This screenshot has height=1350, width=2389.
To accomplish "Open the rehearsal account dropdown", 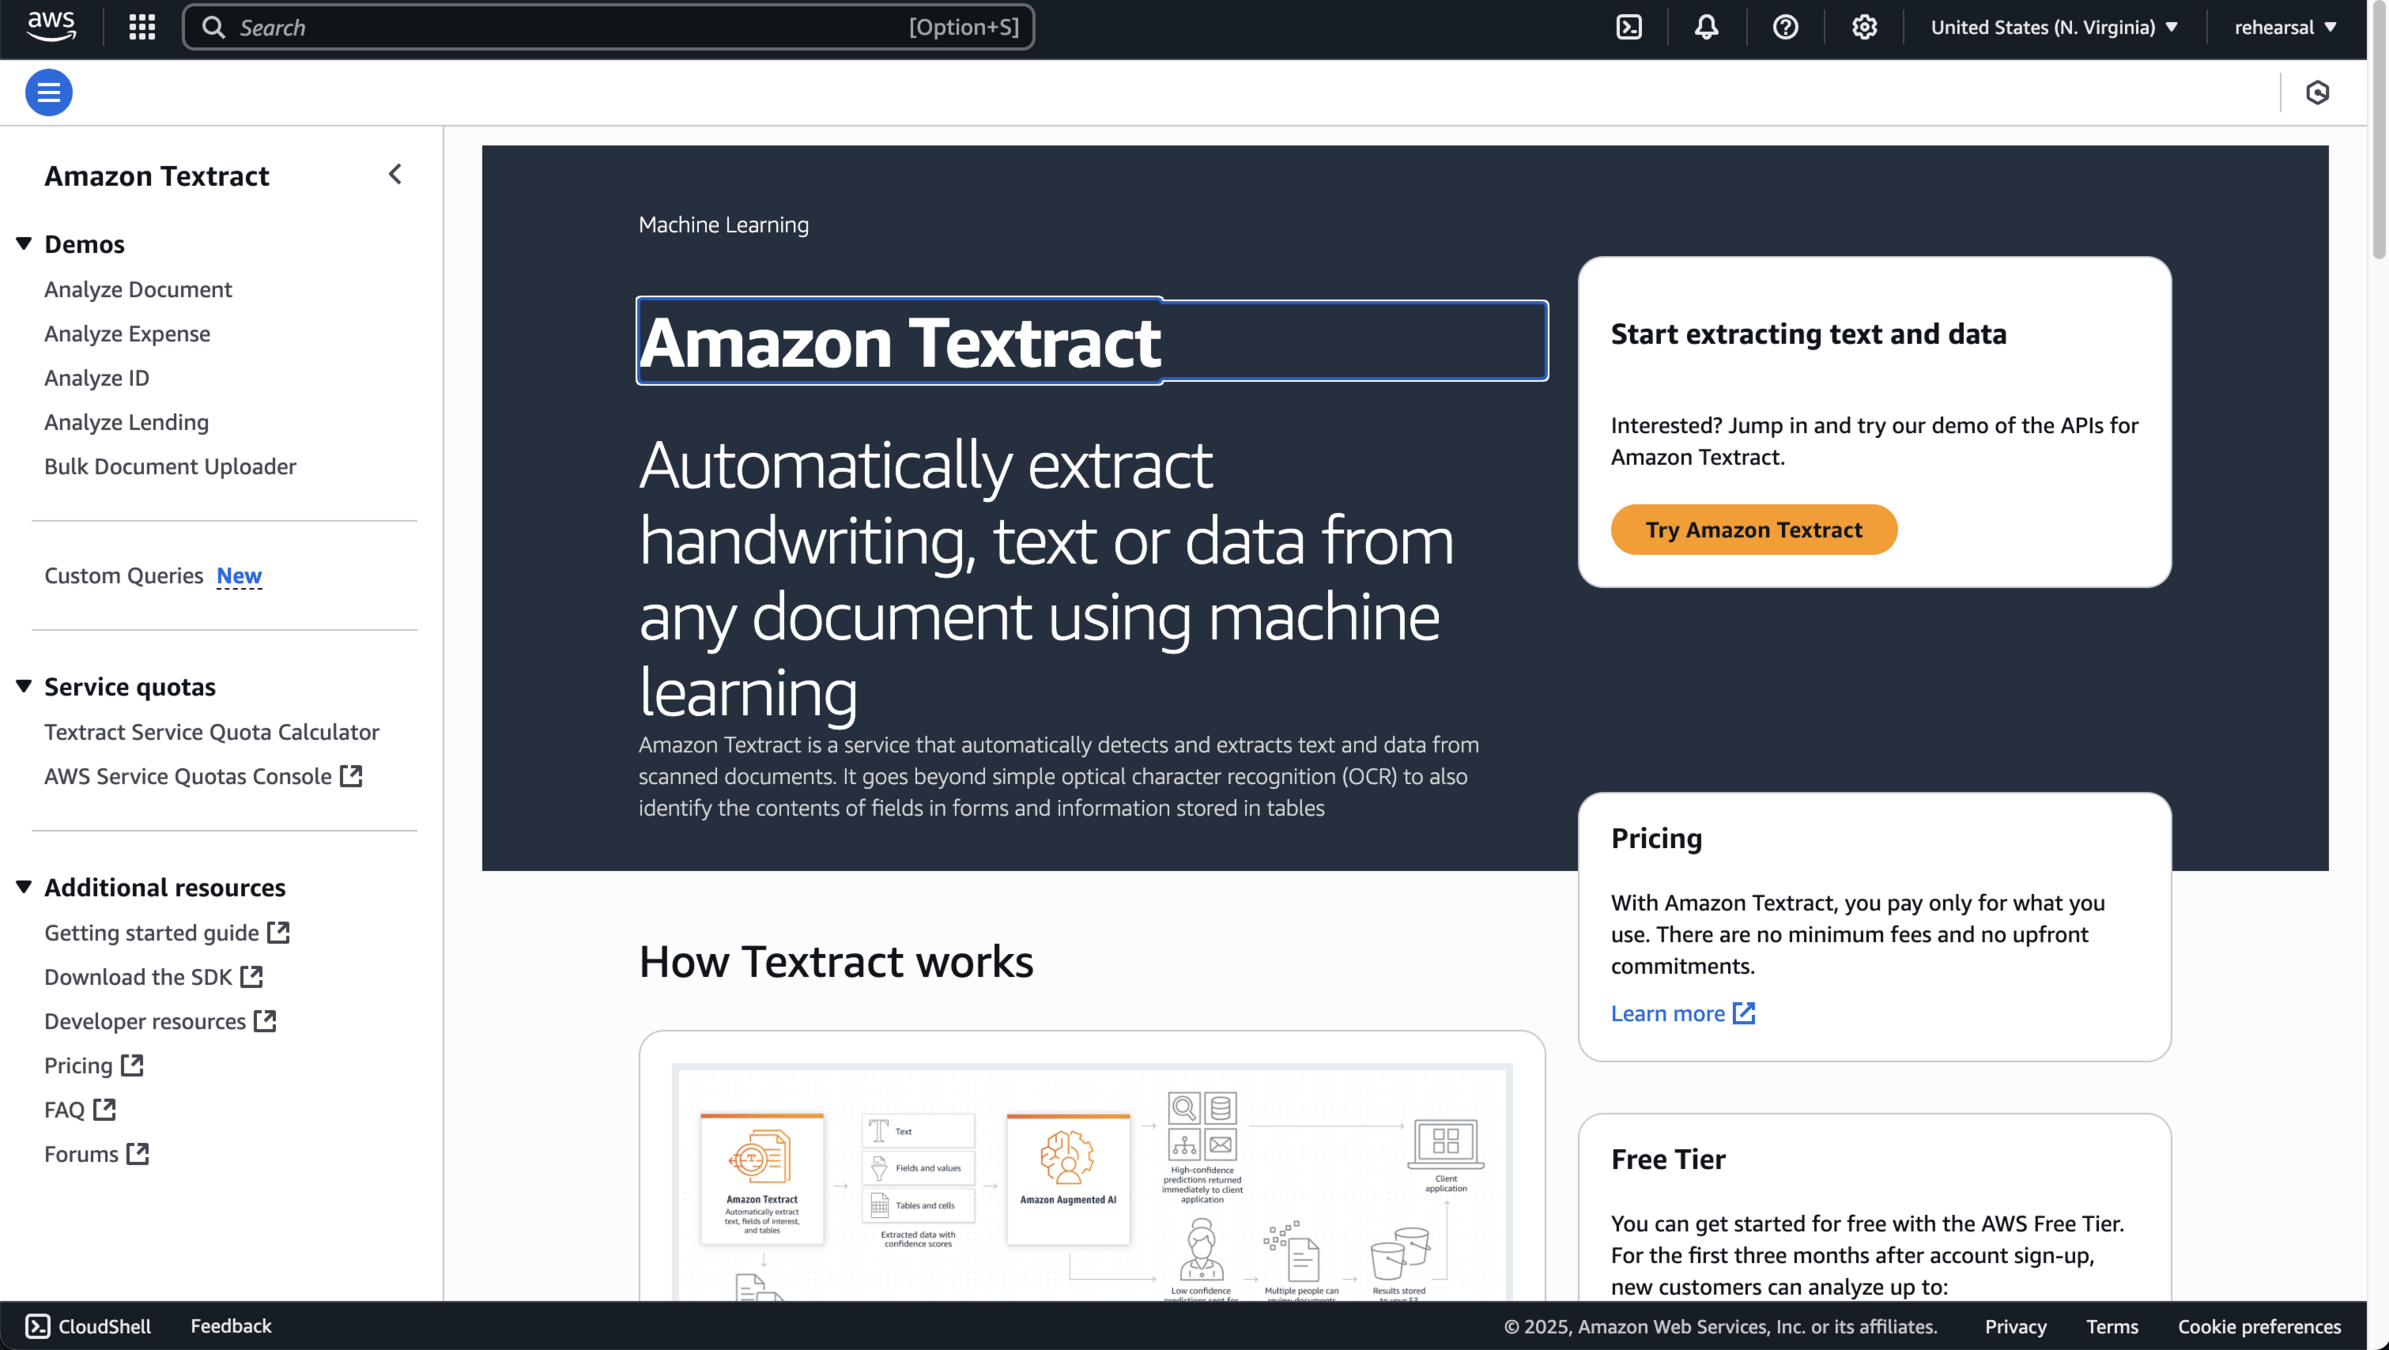I will [2284, 27].
